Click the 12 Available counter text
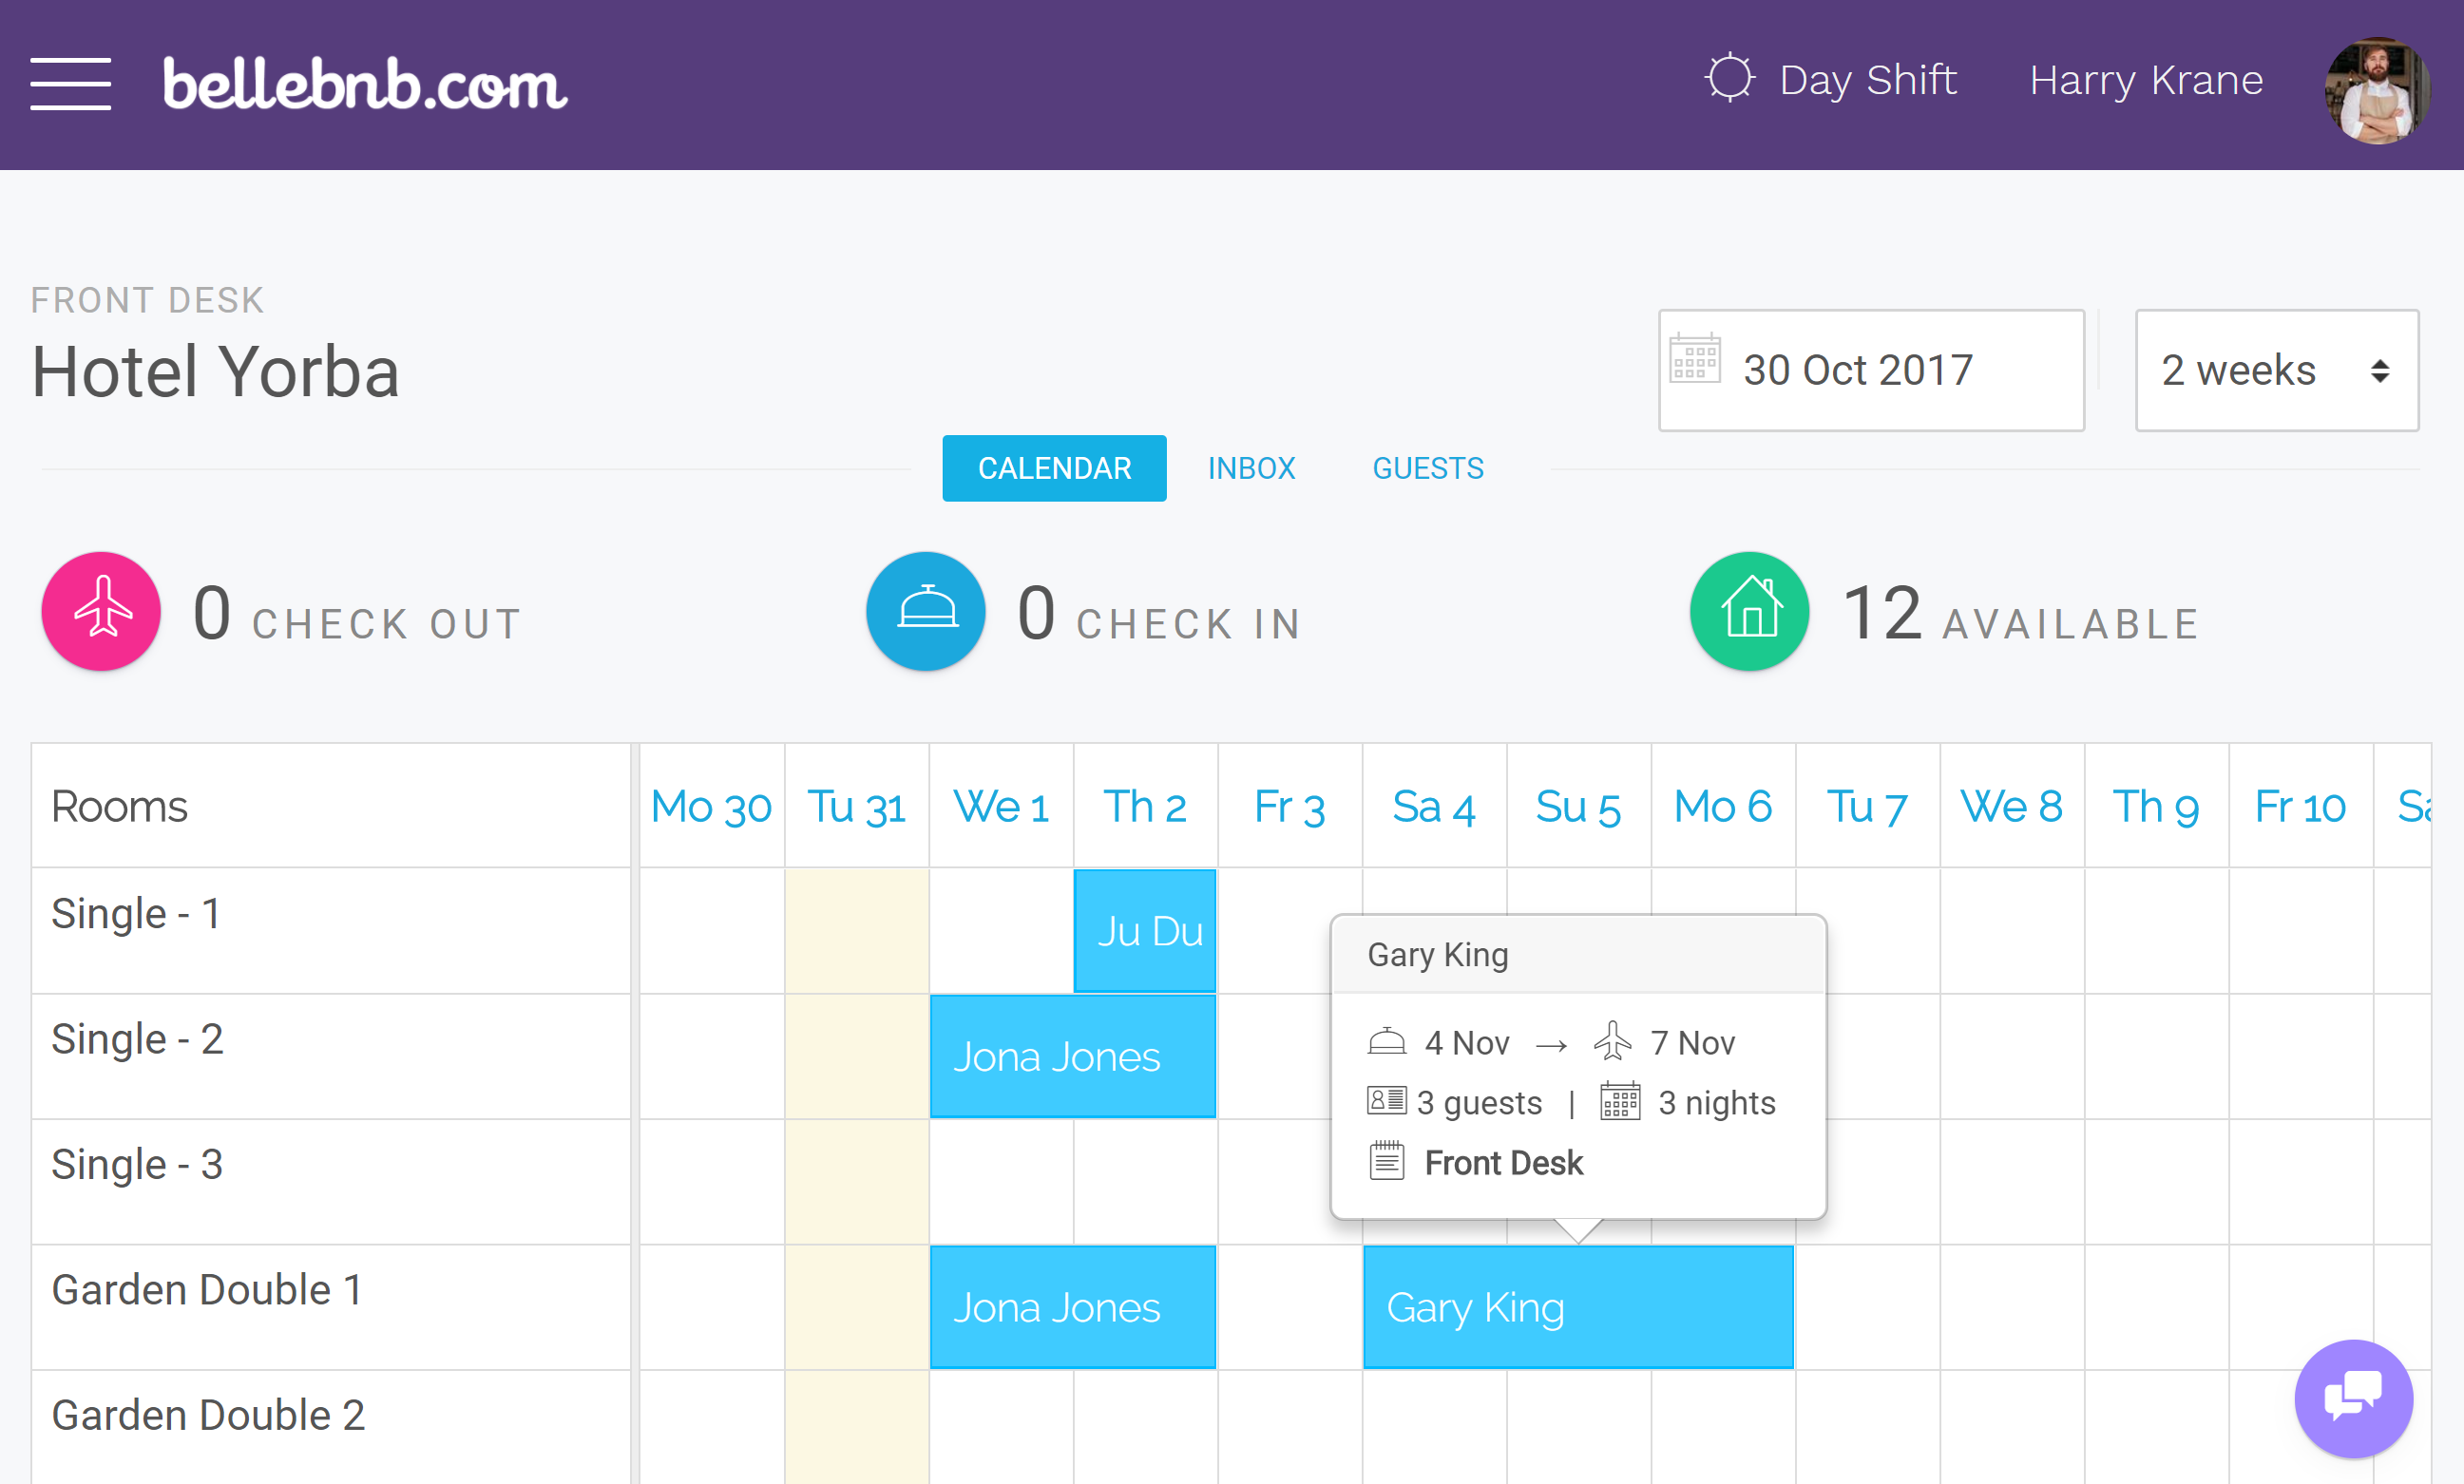The image size is (2464, 1484). click(x=2021, y=615)
